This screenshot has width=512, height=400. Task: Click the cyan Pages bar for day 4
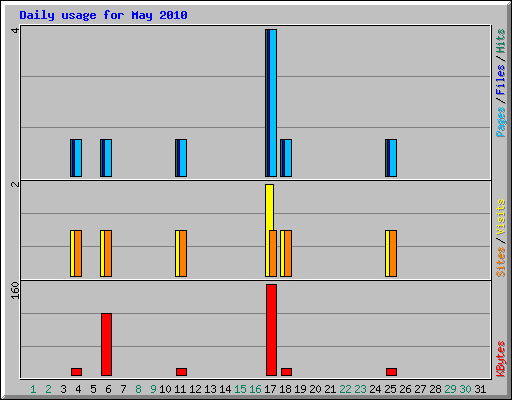tap(78, 158)
